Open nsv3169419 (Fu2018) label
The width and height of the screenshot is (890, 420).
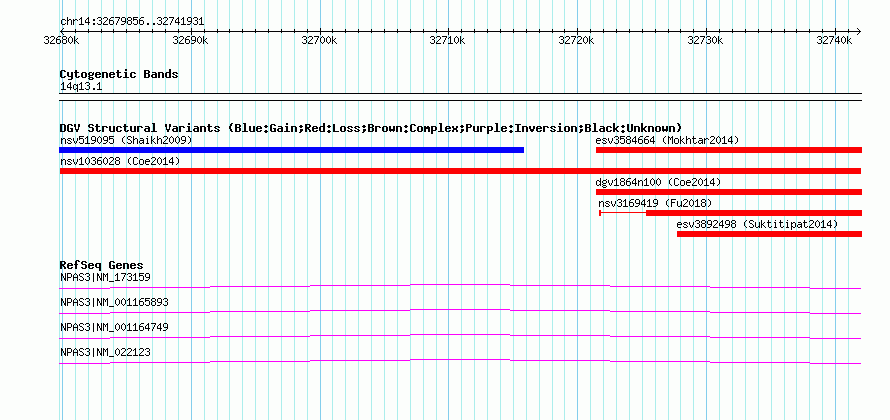654,203
